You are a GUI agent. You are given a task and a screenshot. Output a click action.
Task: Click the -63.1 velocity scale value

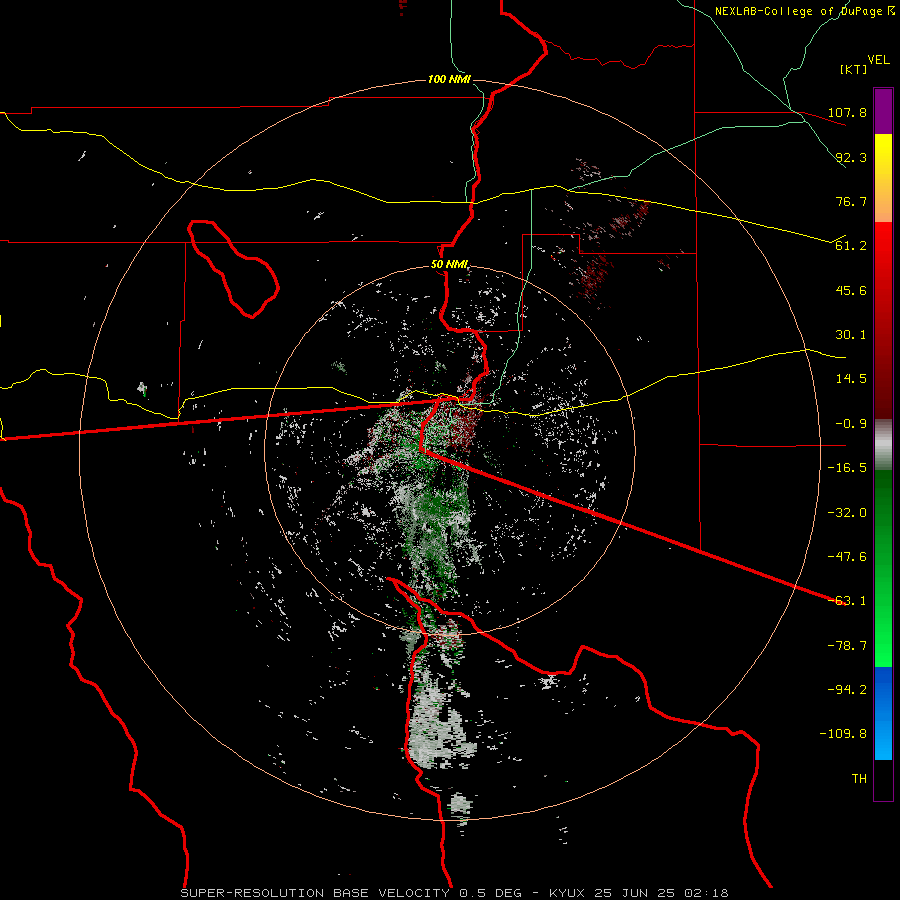coord(847,601)
